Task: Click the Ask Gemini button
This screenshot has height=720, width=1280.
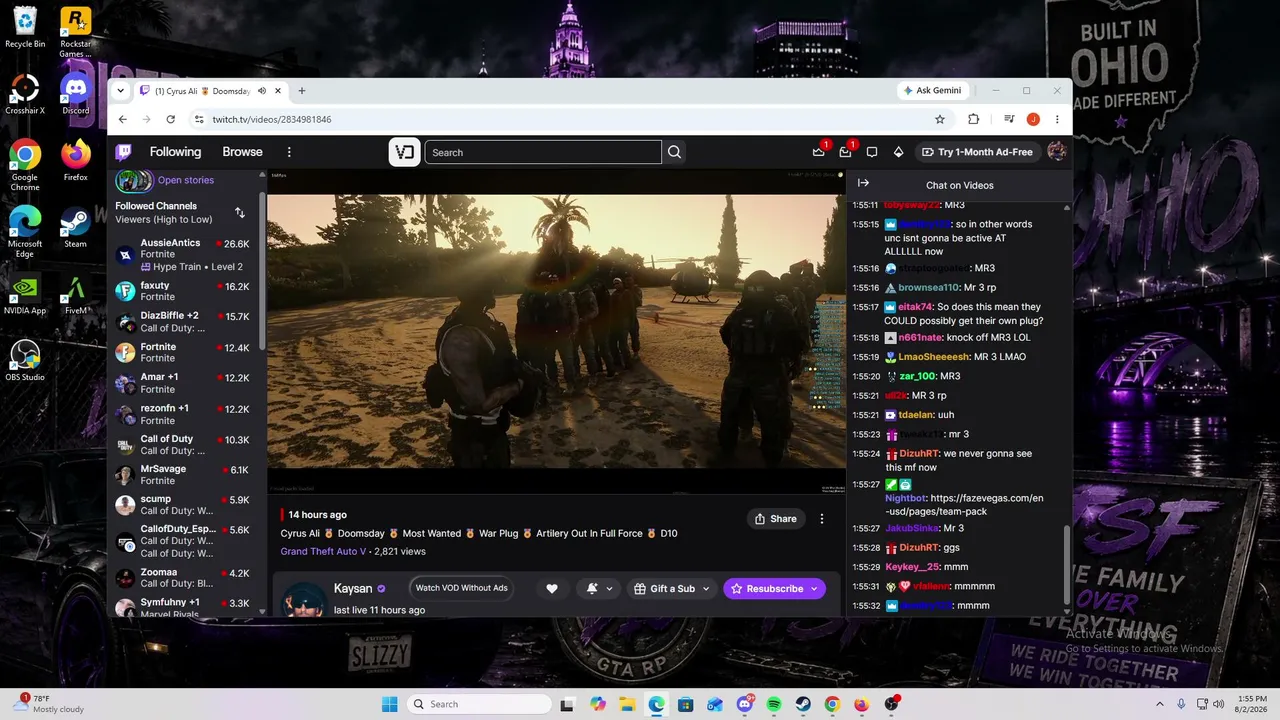Action: coord(933,91)
